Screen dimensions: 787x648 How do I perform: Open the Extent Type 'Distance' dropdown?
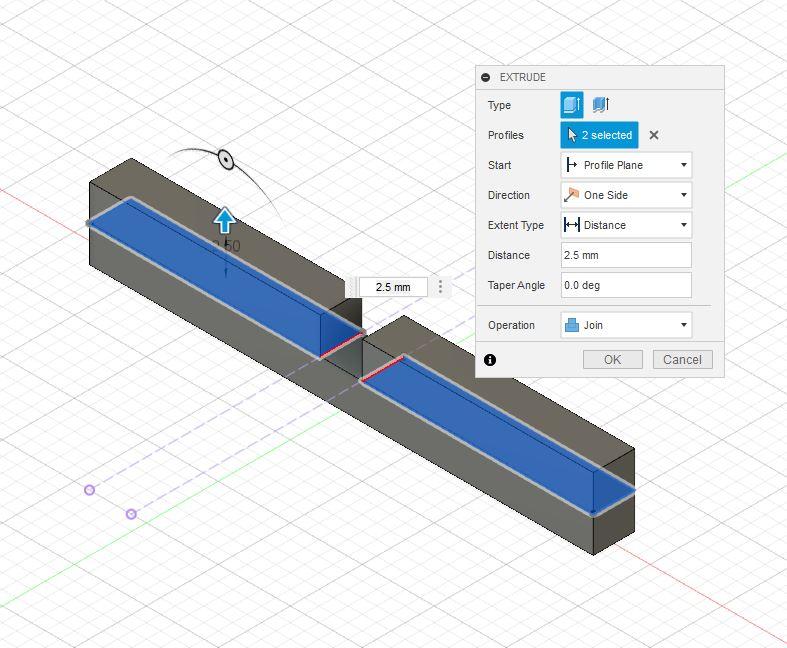(626, 225)
